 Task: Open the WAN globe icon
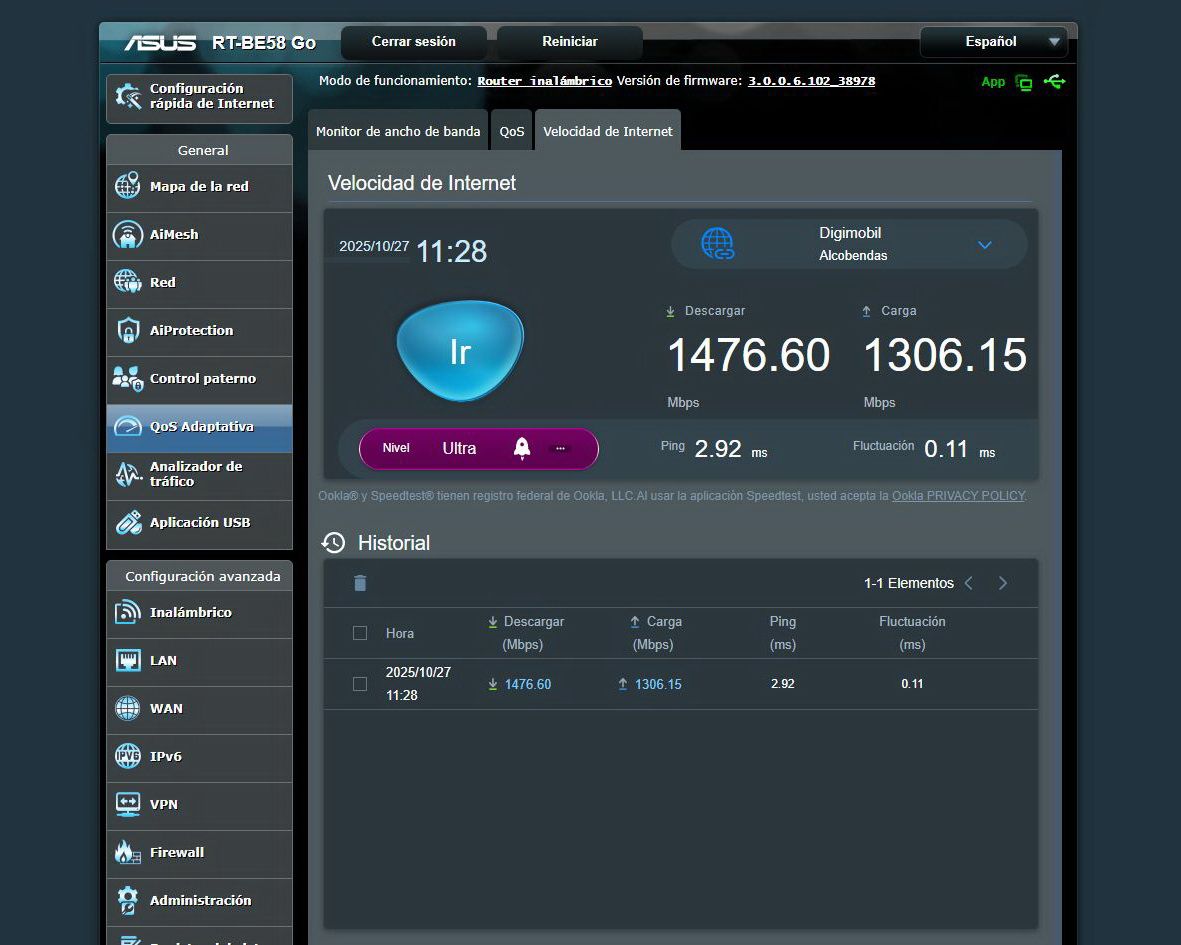[127, 708]
